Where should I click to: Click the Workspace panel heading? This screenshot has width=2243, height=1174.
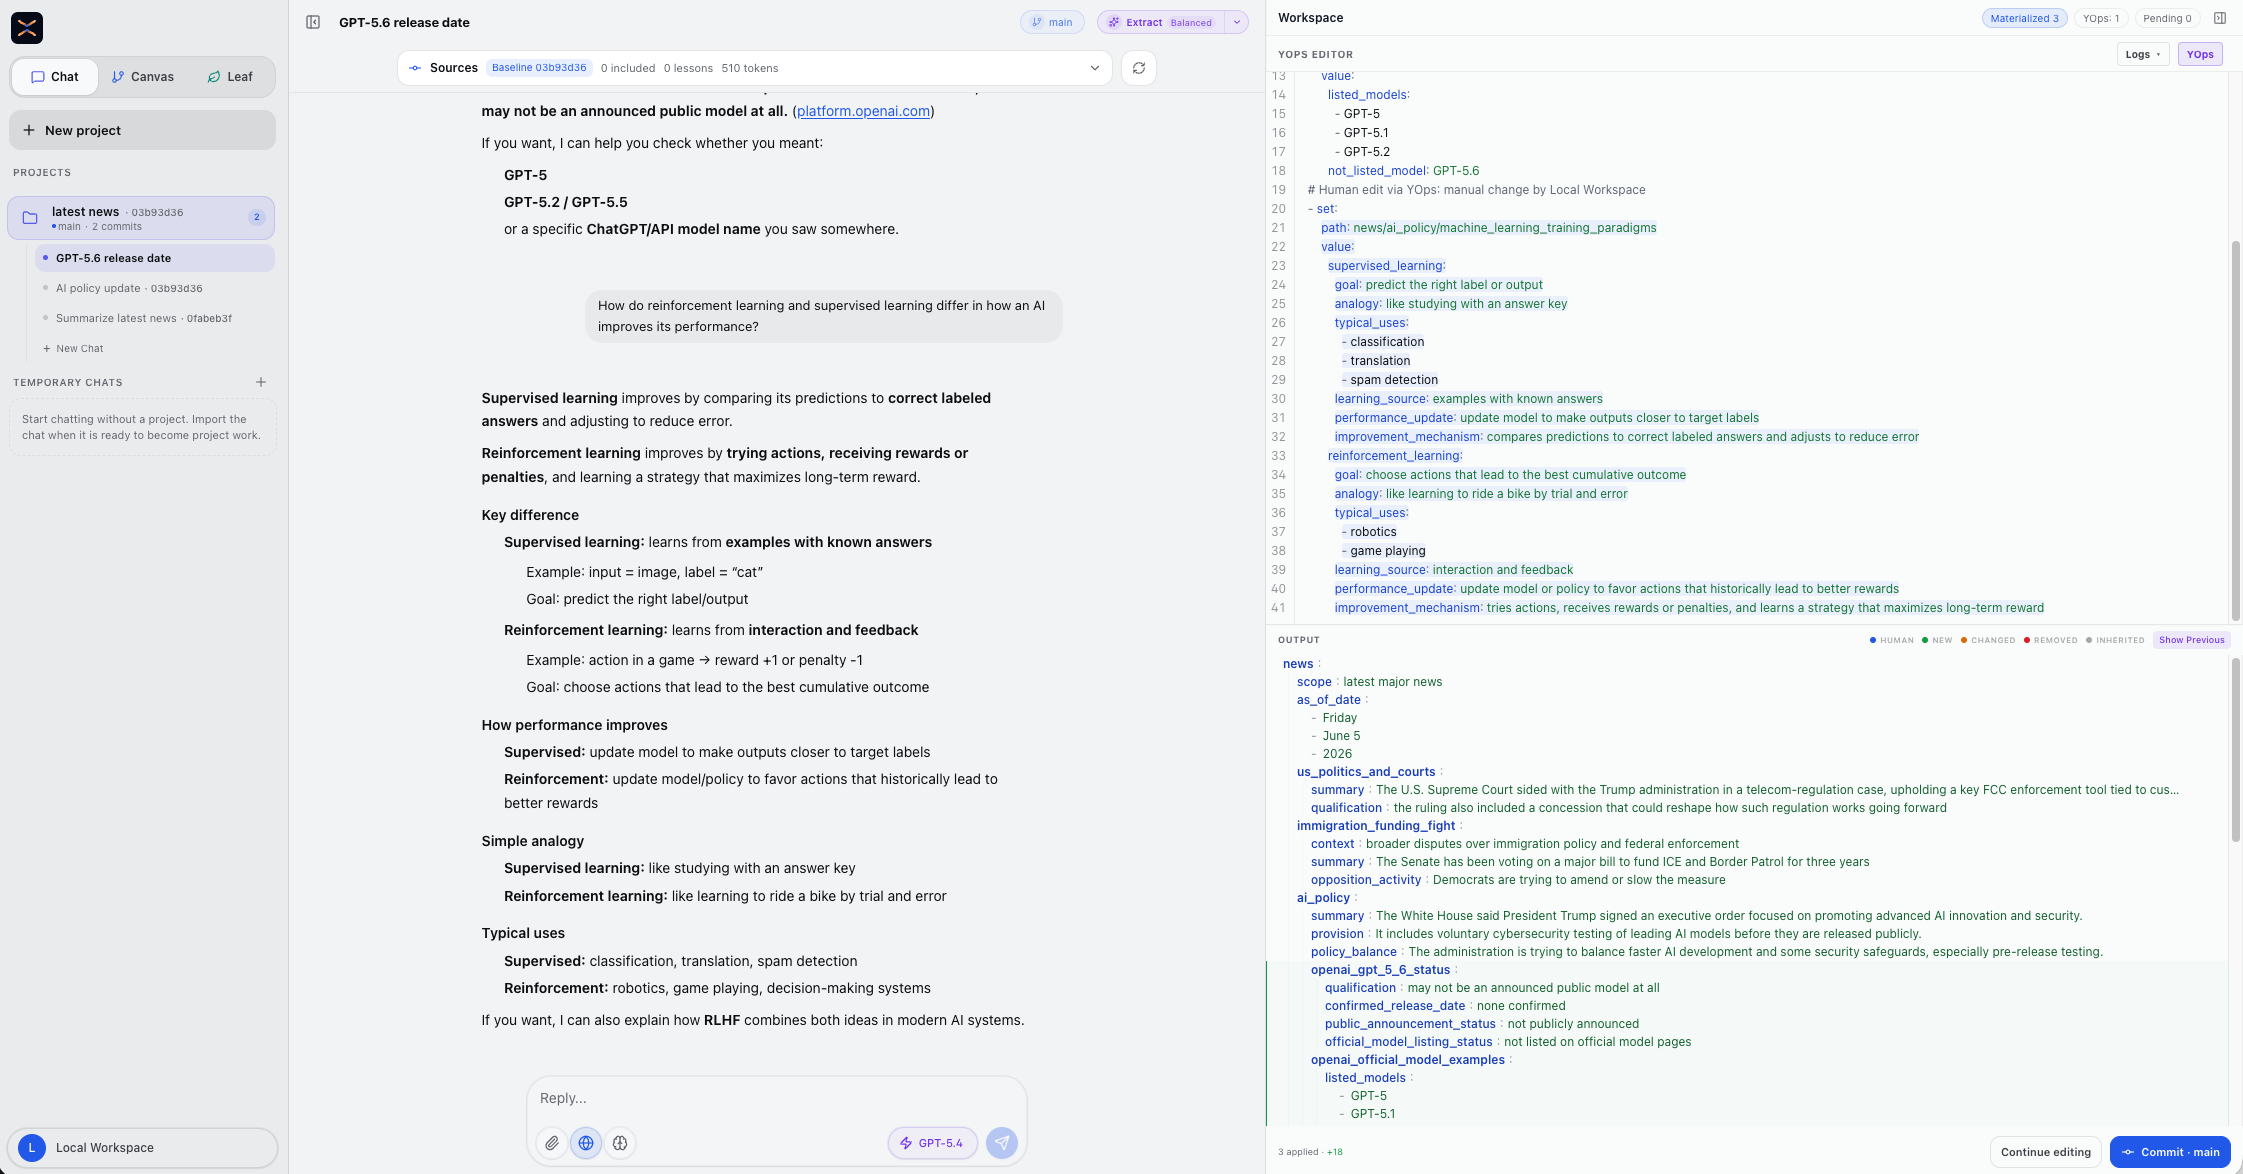tap(1310, 18)
